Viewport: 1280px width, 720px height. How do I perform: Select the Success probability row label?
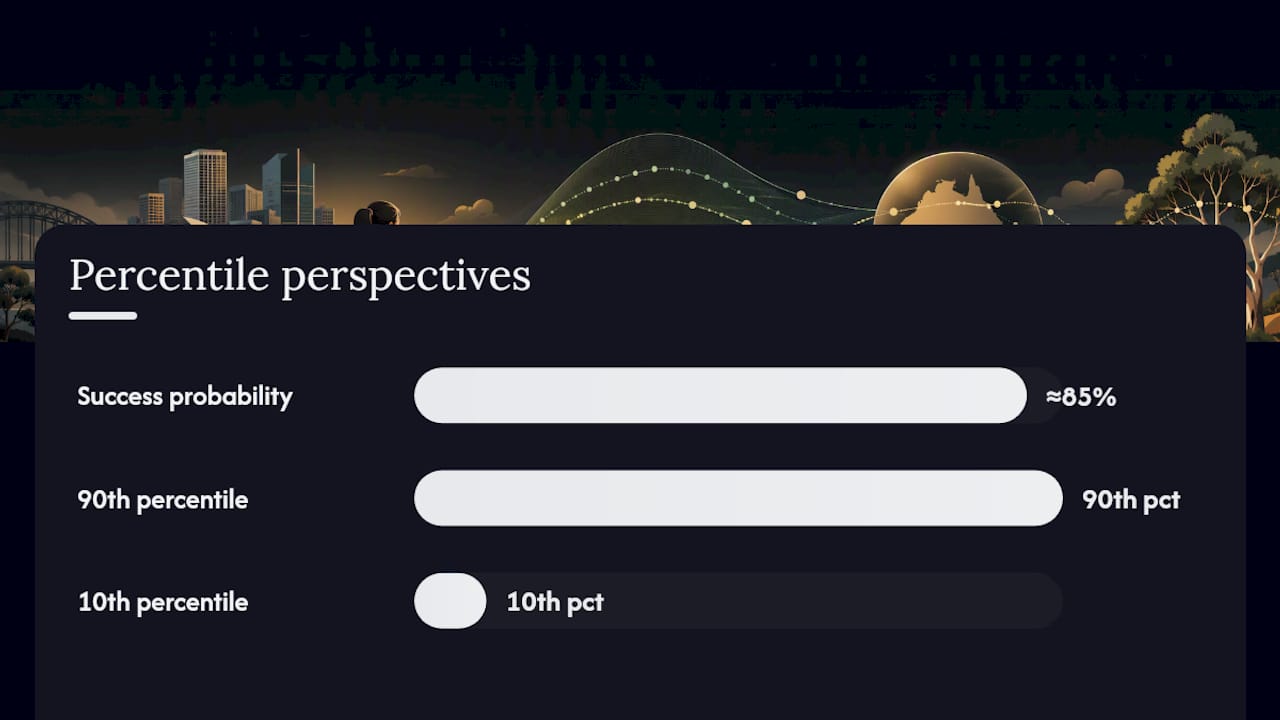(185, 397)
